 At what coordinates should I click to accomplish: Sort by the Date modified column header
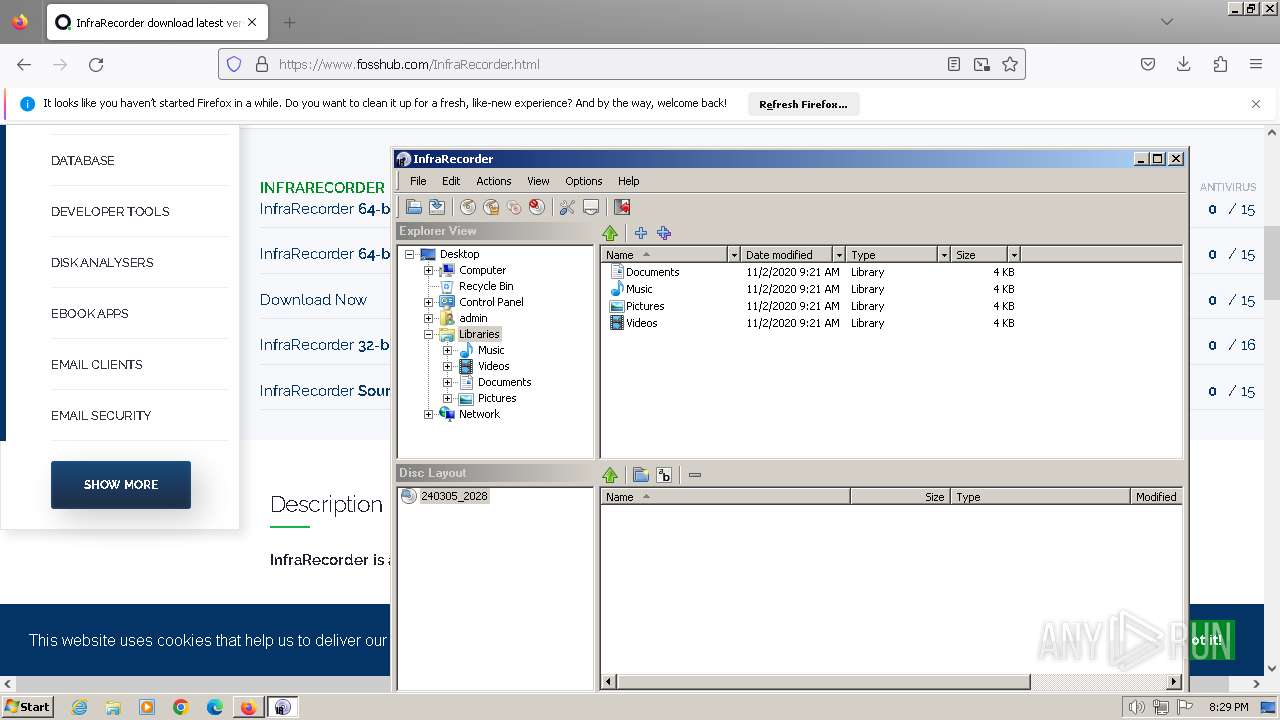pos(787,255)
